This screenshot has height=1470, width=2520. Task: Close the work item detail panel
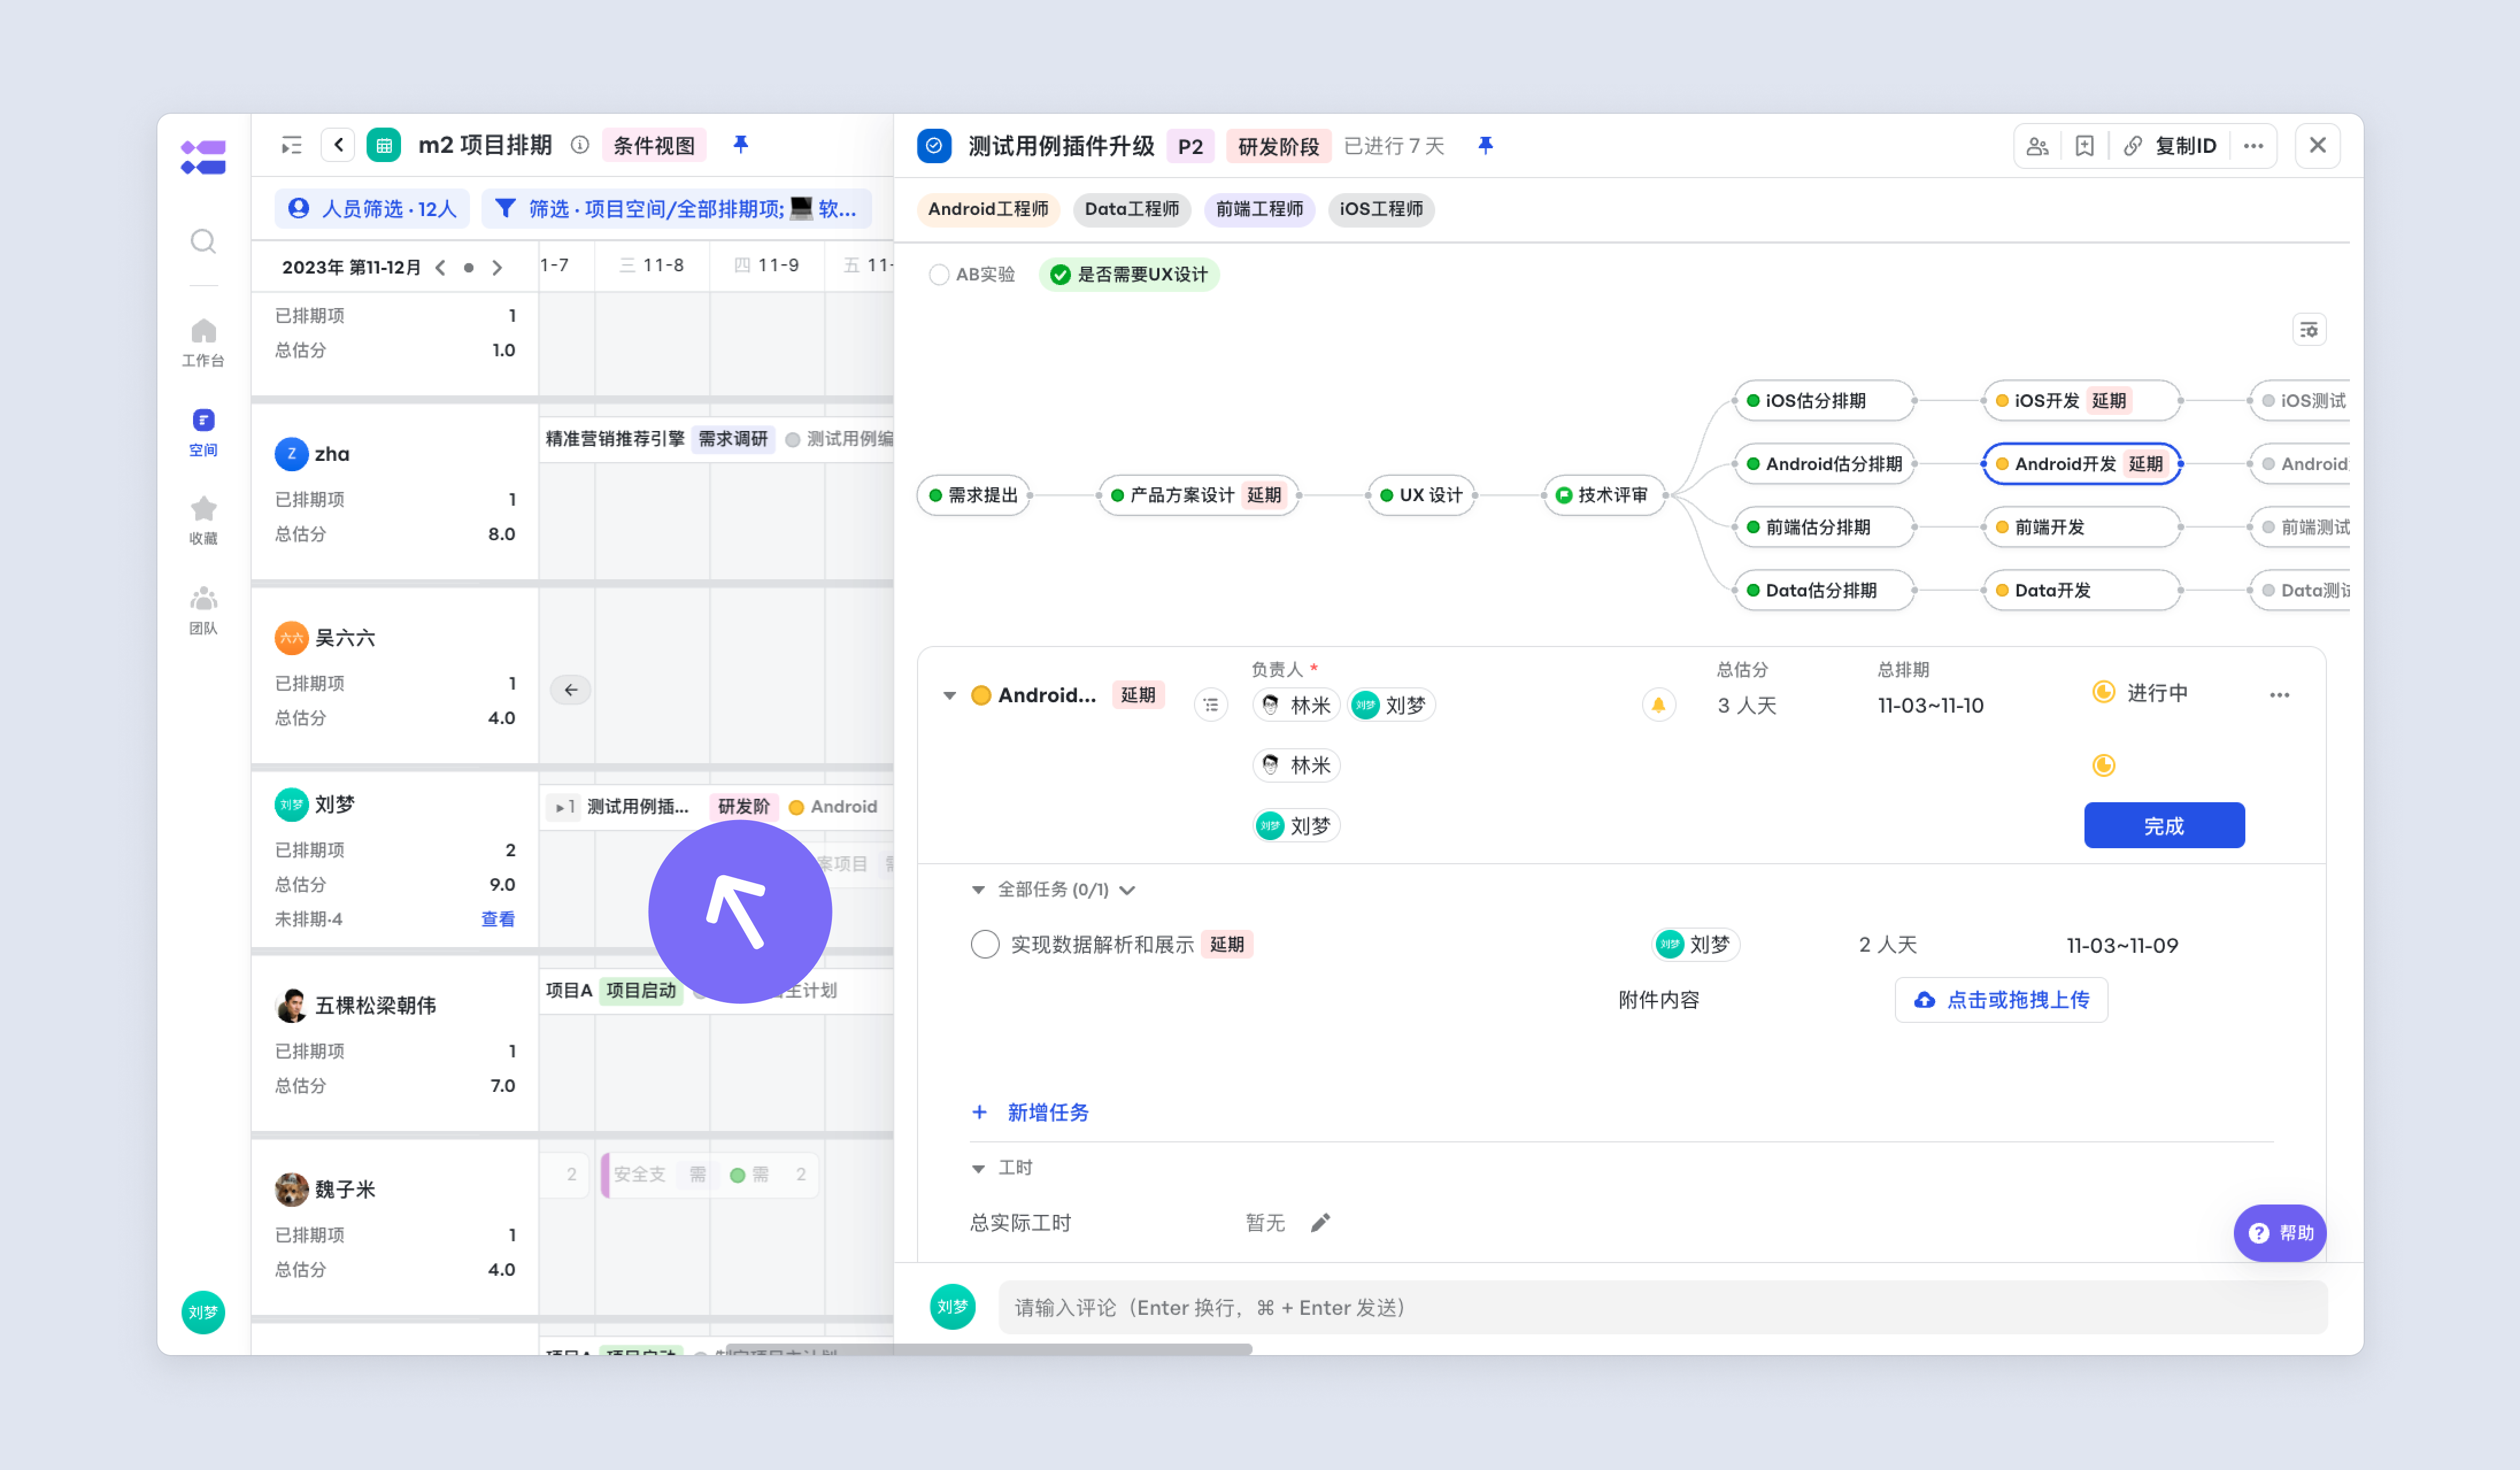[x=2317, y=146]
